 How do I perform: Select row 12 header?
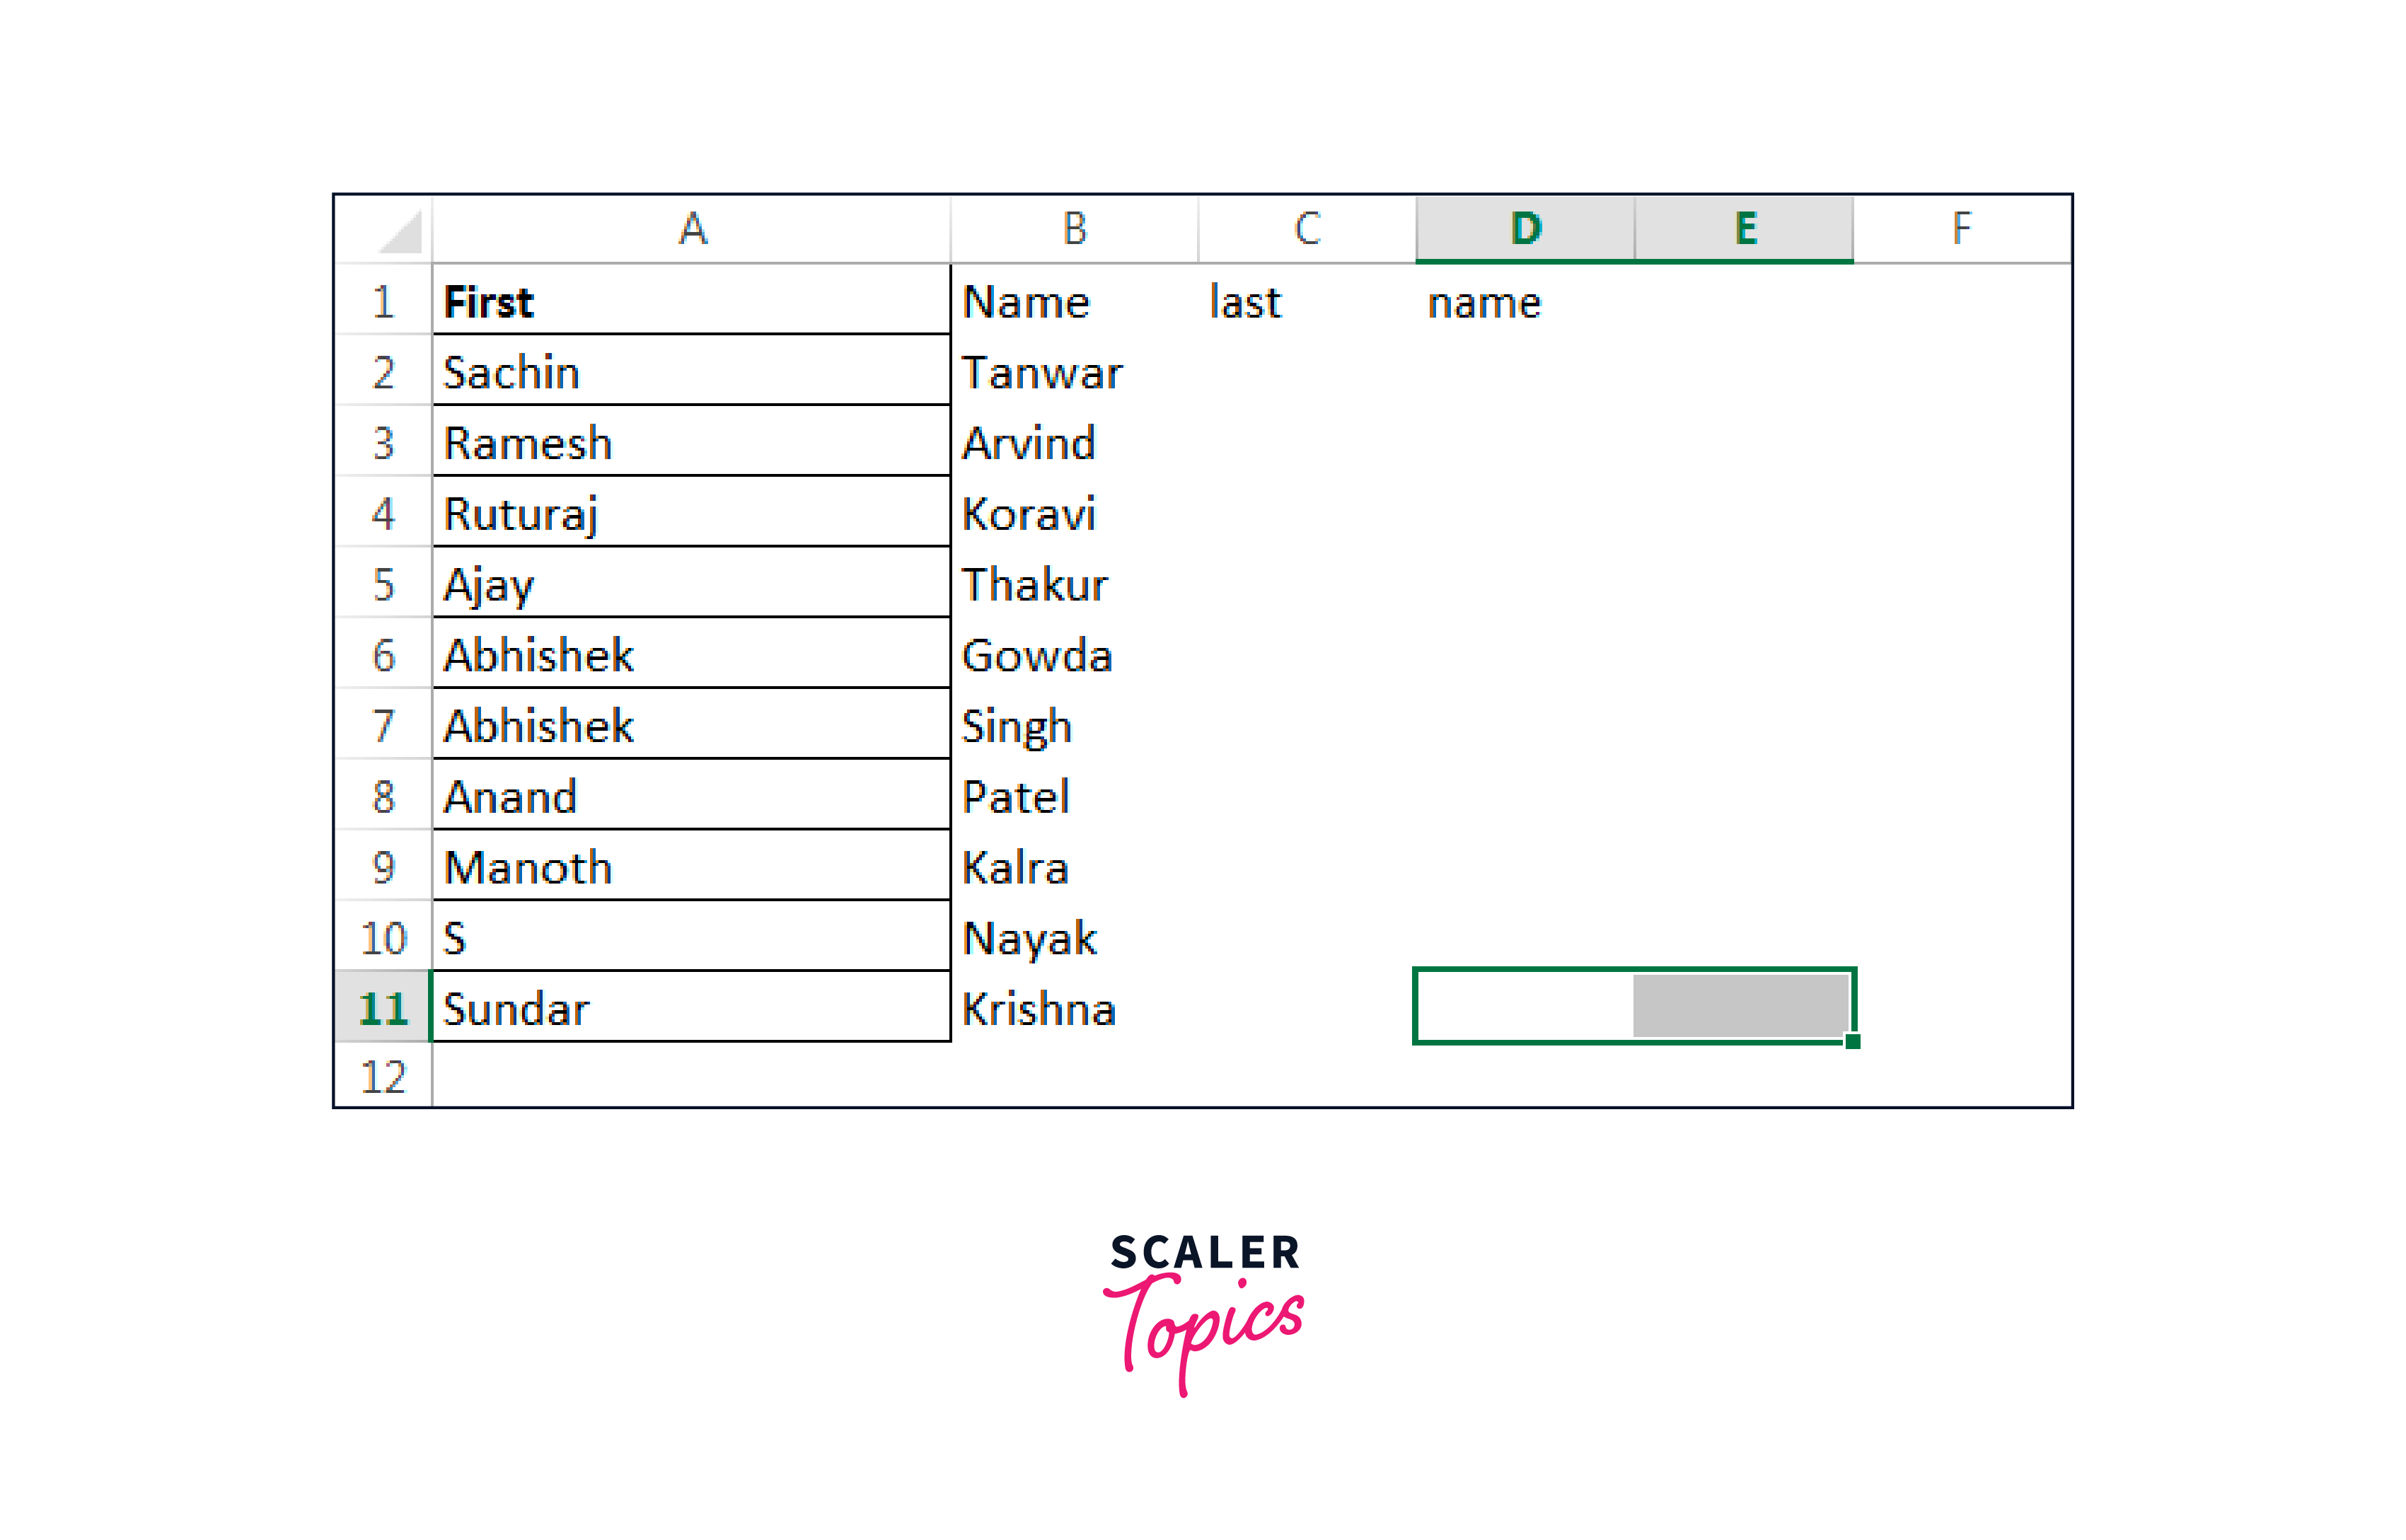coord(383,1077)
